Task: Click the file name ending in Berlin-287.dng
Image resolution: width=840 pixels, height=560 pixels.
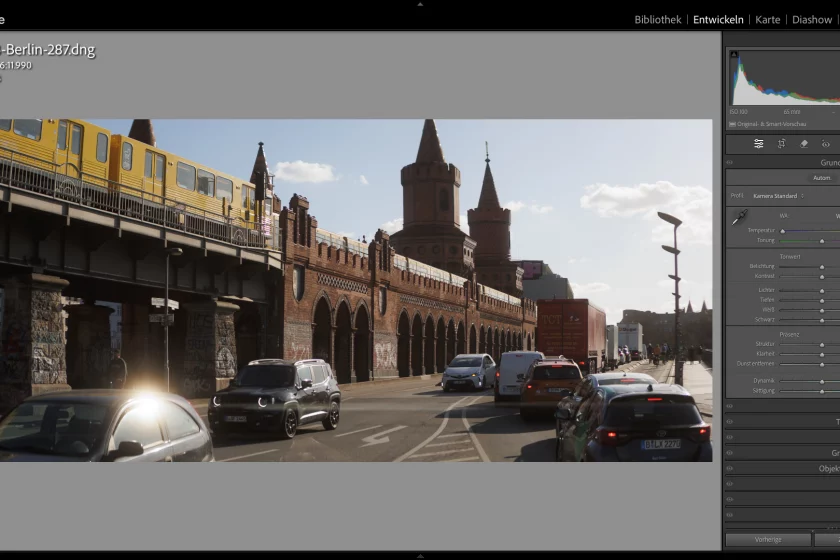Action: pyautogui.click(x=48, y=50)
